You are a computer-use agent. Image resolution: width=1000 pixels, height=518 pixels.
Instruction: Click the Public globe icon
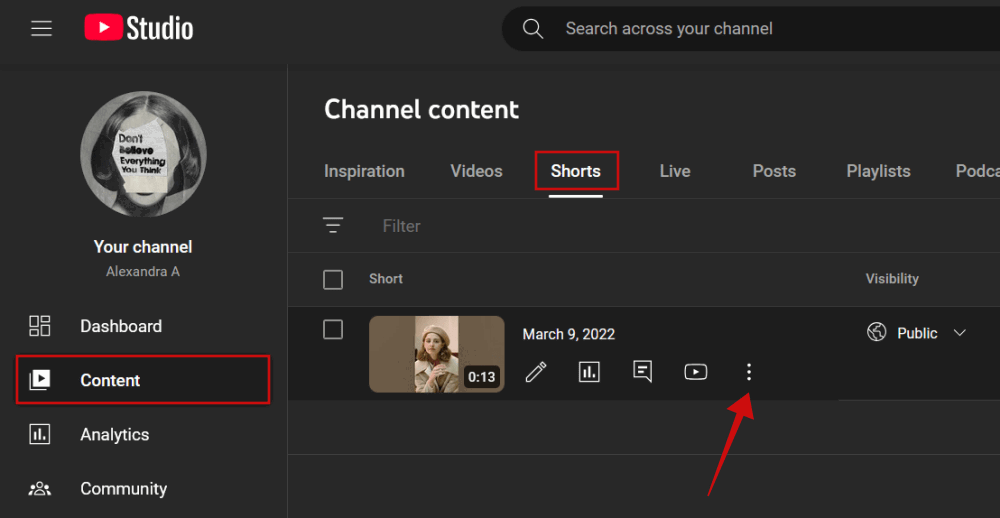(877, 332)
